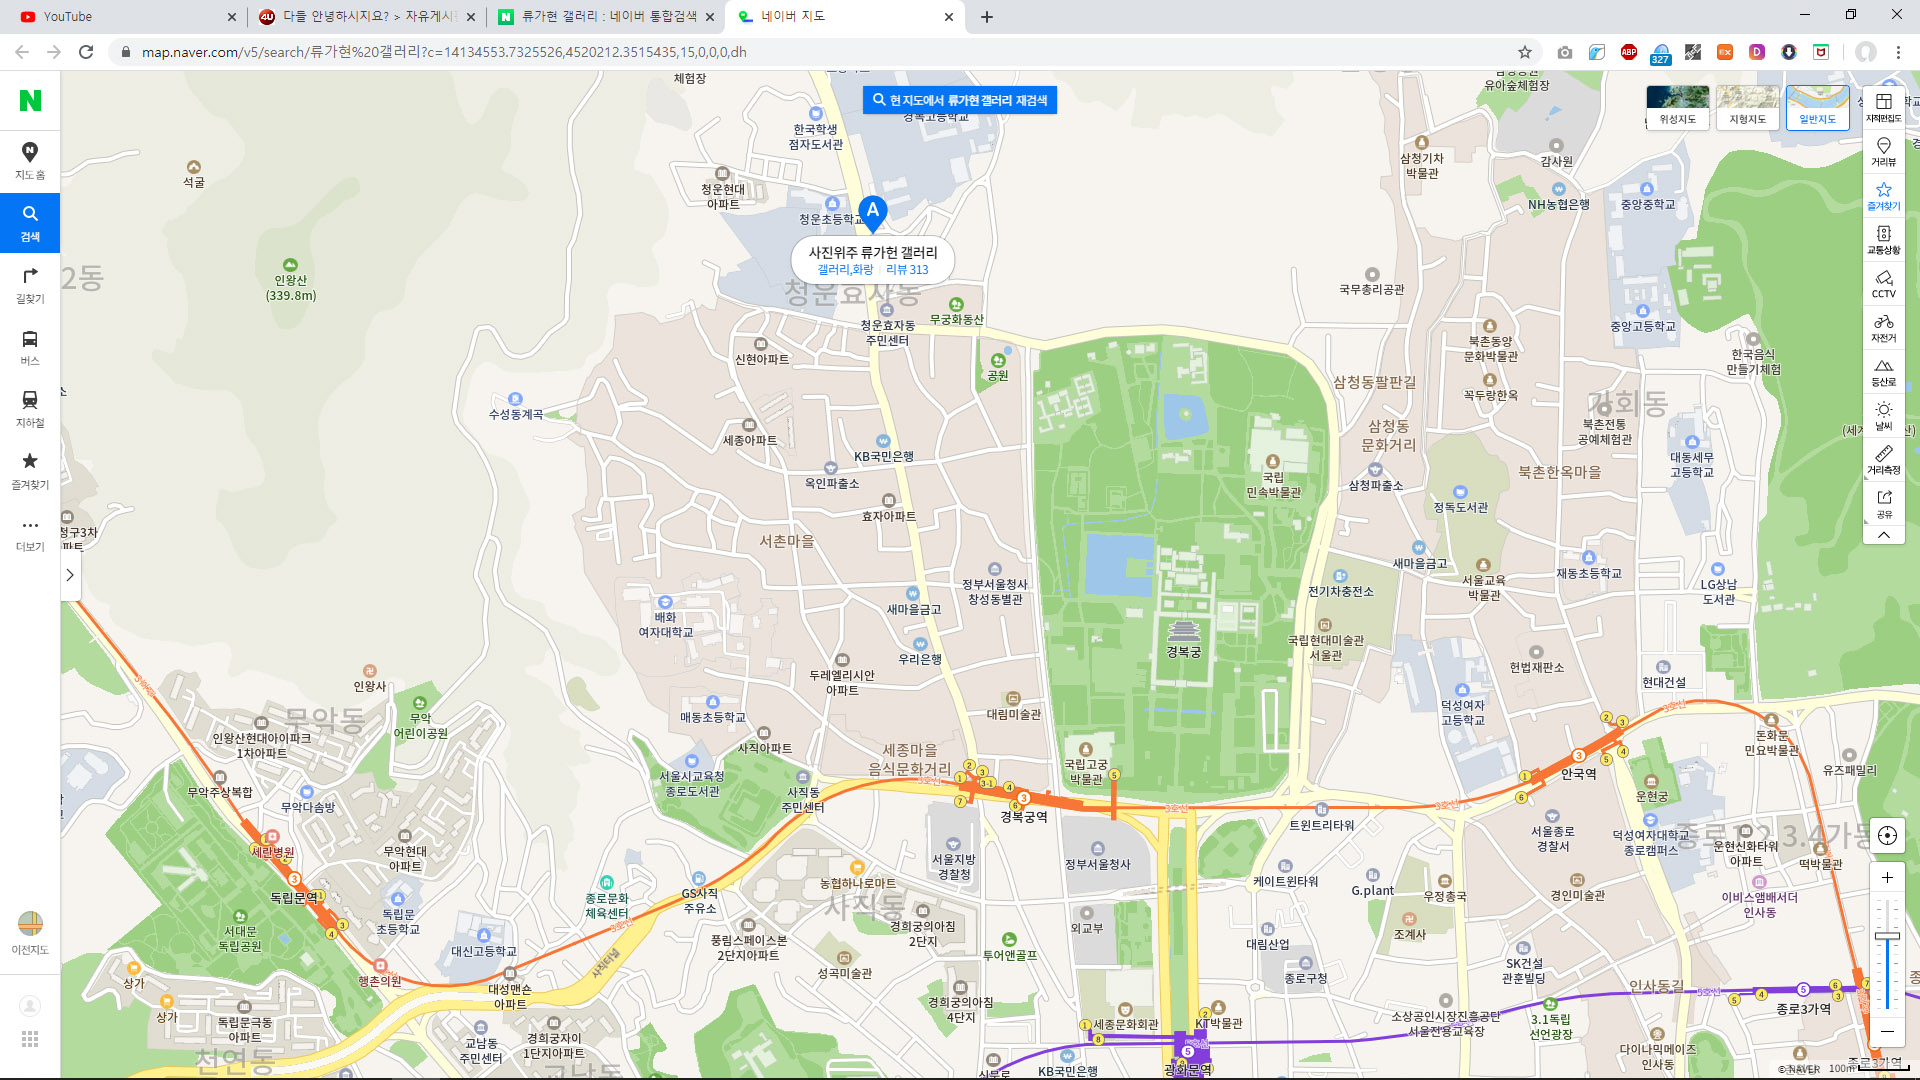Open the 지하철 subway panel
Image resolution: width=1920 pixels, height=1080 pixels.
(x=30, y=408)
